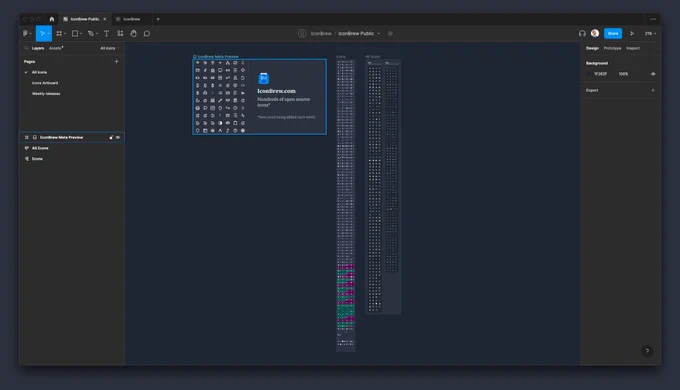The height and width of the screenshot is (390, 680).
Task: Select the Move tool
Action: [x=42, y=33]
